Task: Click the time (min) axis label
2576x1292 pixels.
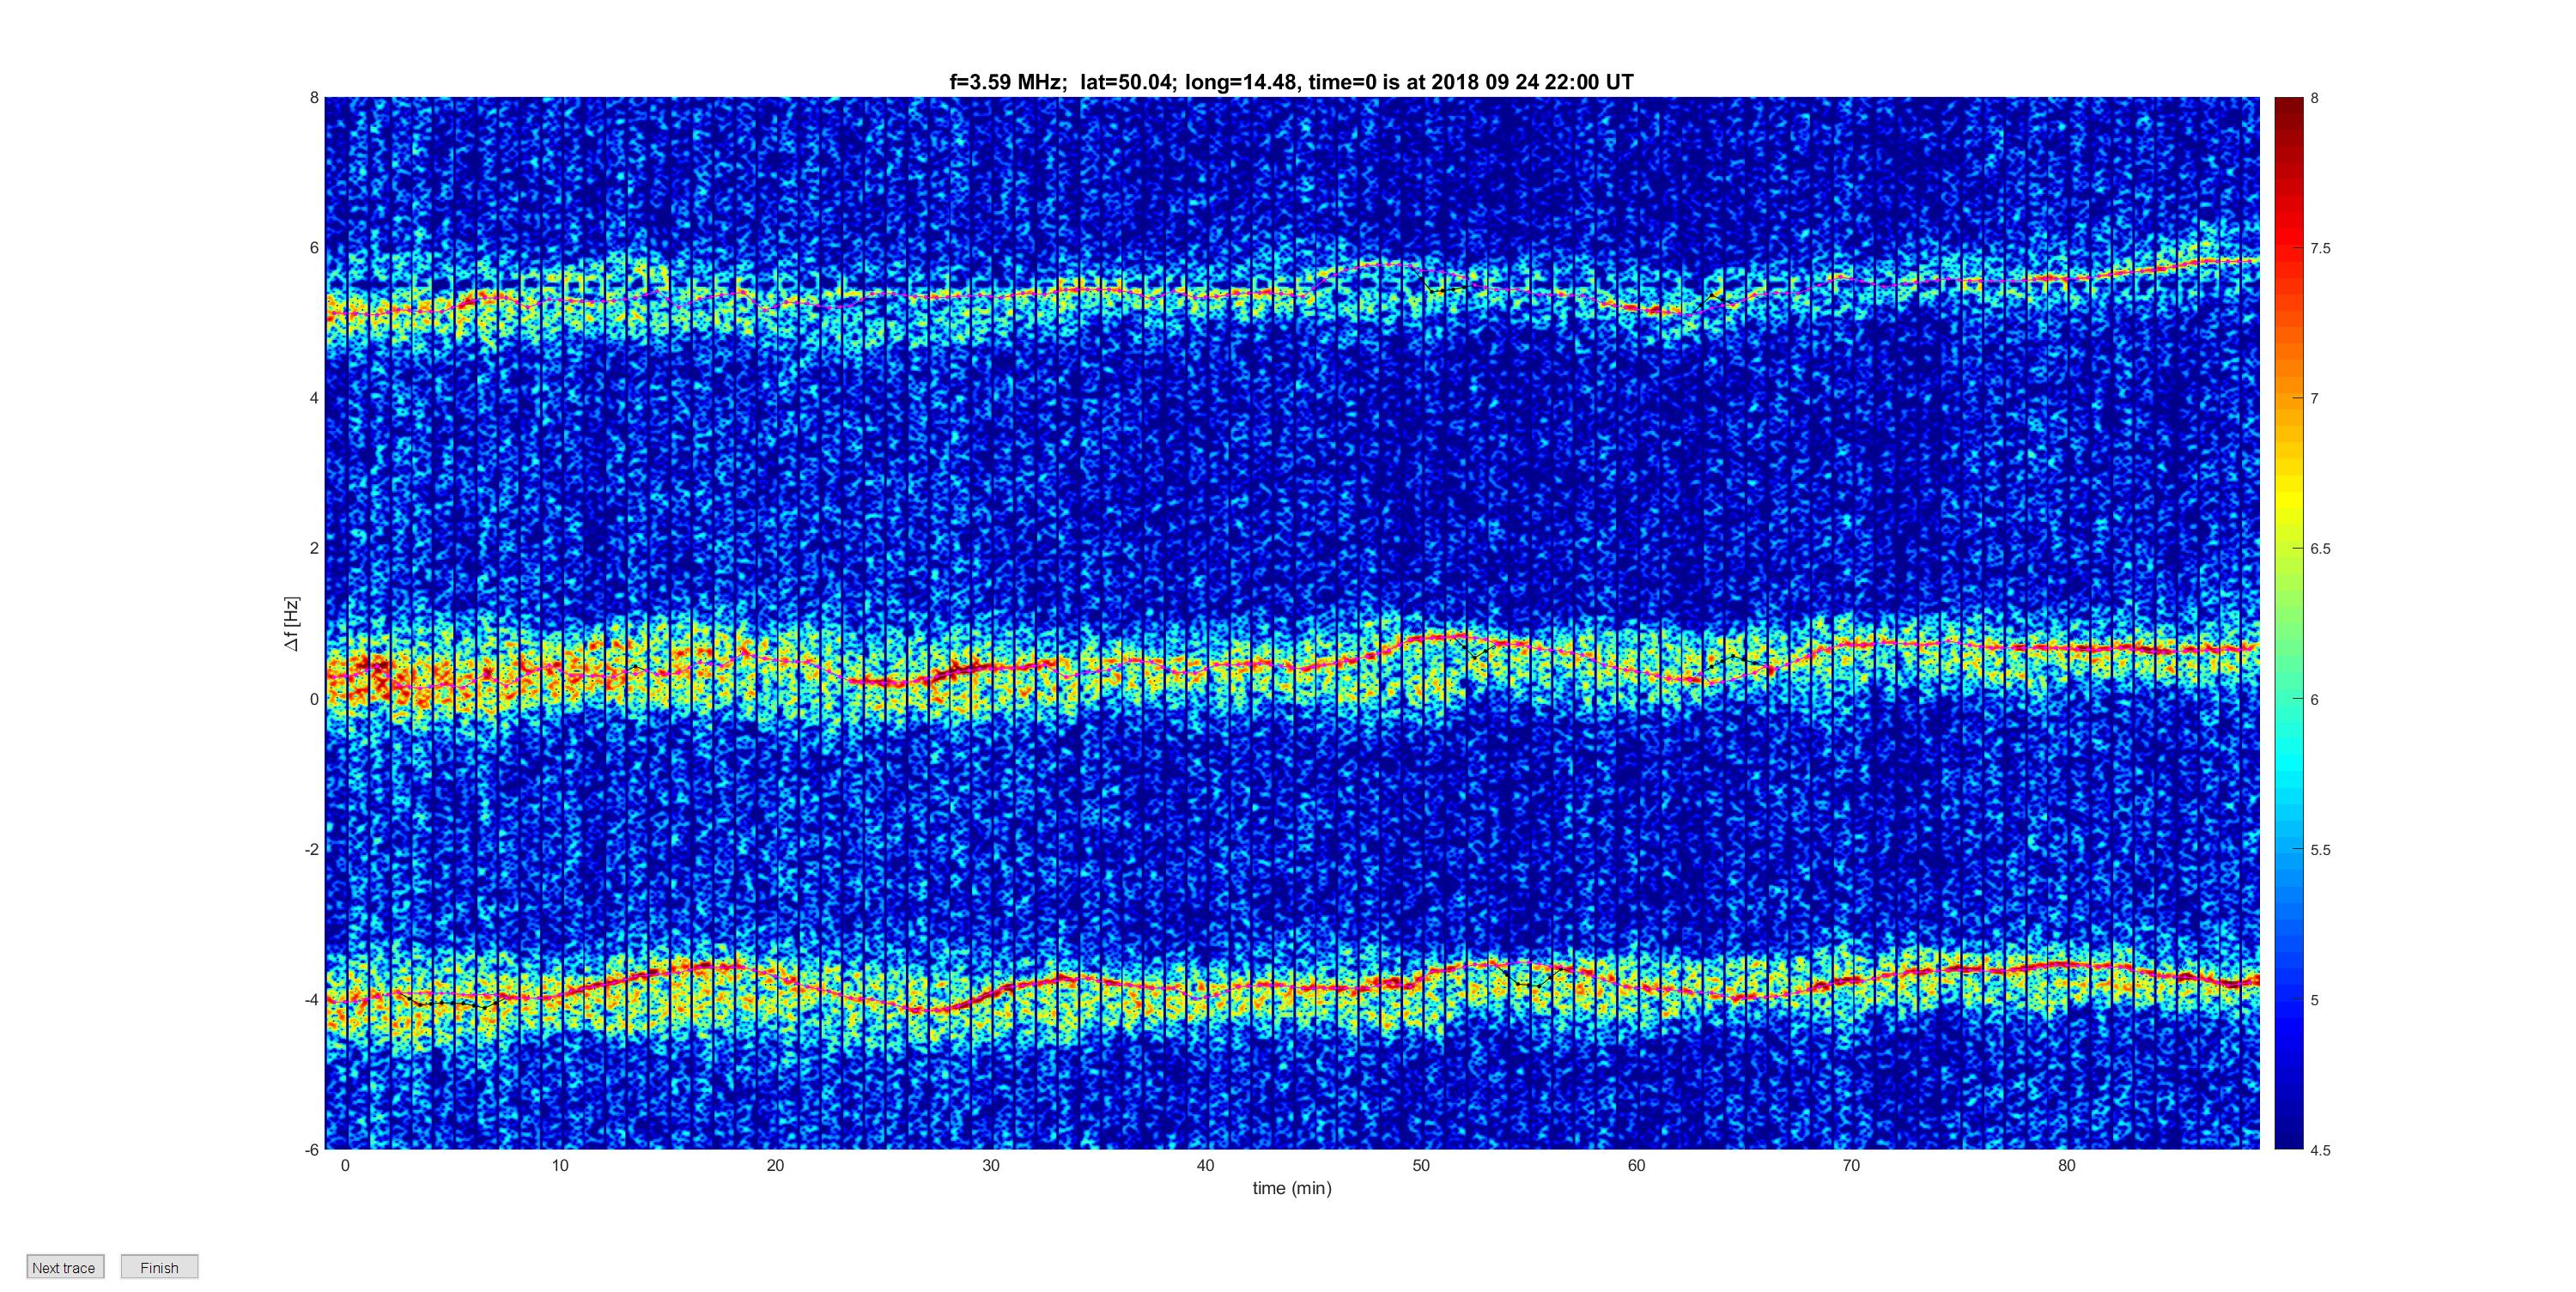Action: click(1292, 1188)
